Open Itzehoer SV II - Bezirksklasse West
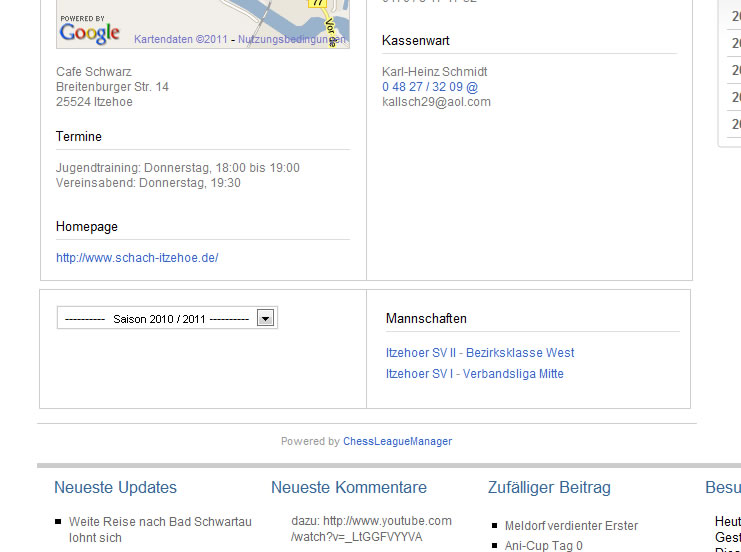The height and width of the screenshot is (552, 741). click(x=480, y=353)
